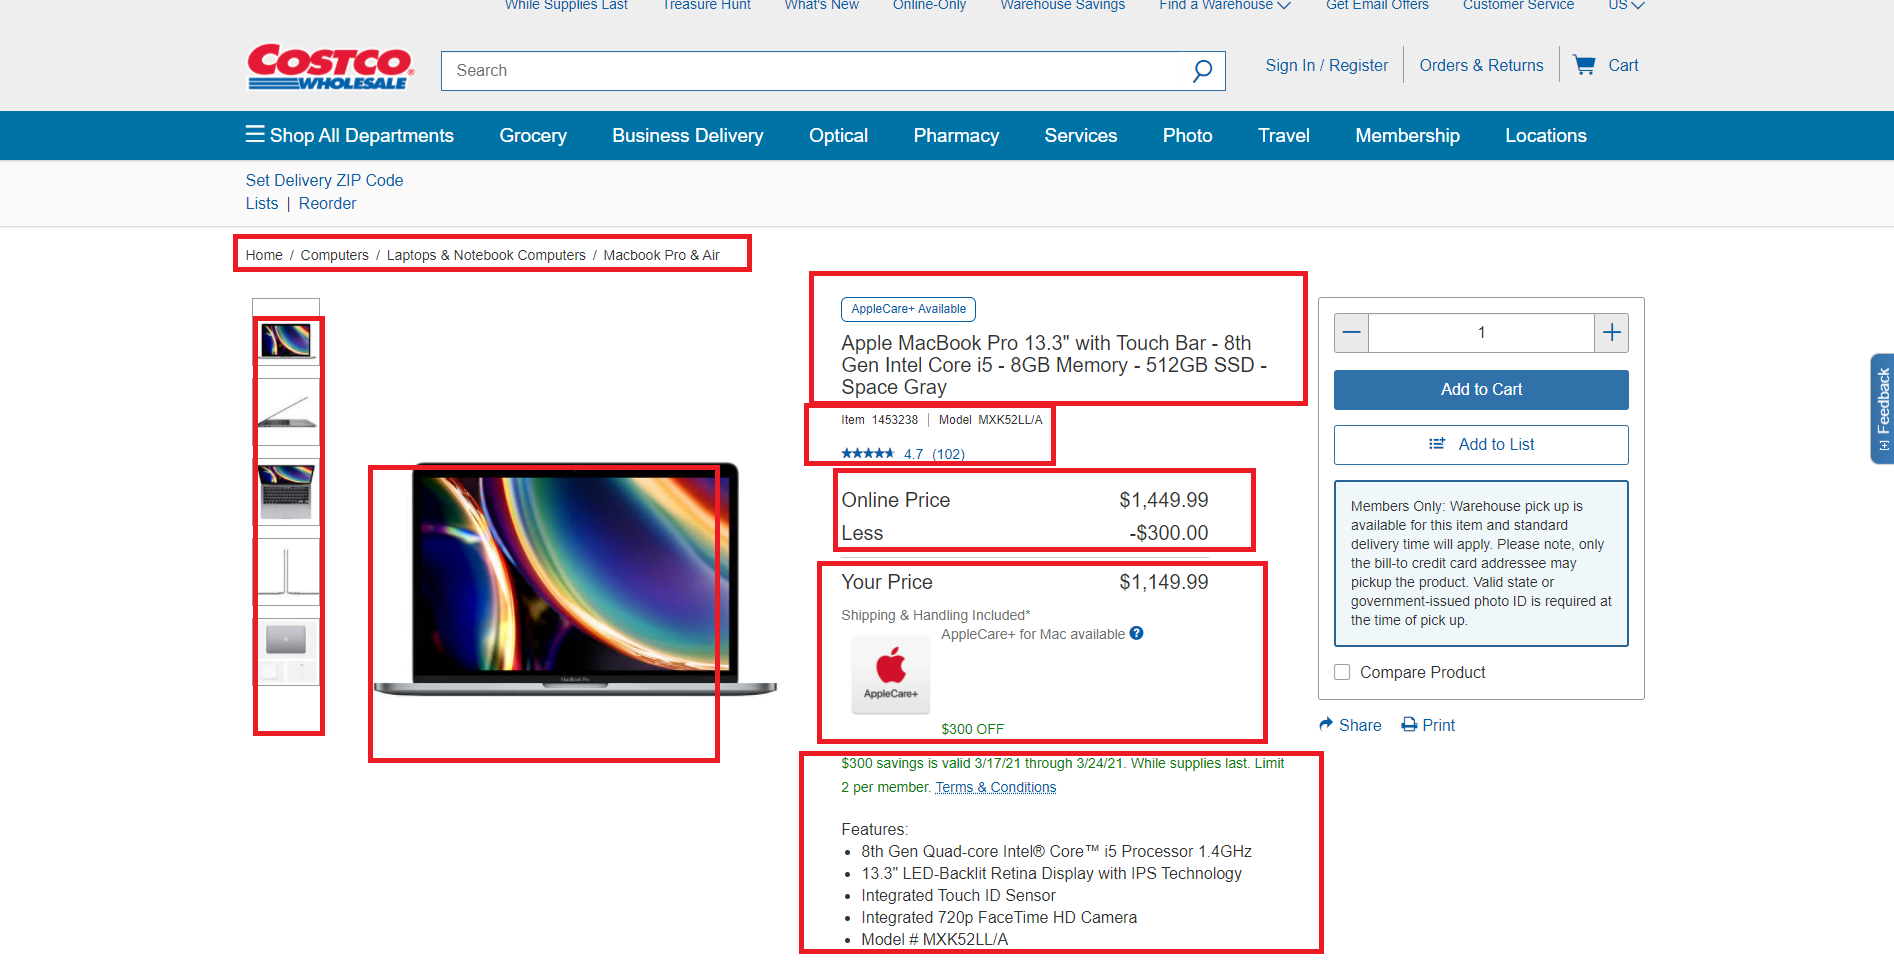Open the Services menu
This screenshot has width=1894, height=964.
point(1081,135)
